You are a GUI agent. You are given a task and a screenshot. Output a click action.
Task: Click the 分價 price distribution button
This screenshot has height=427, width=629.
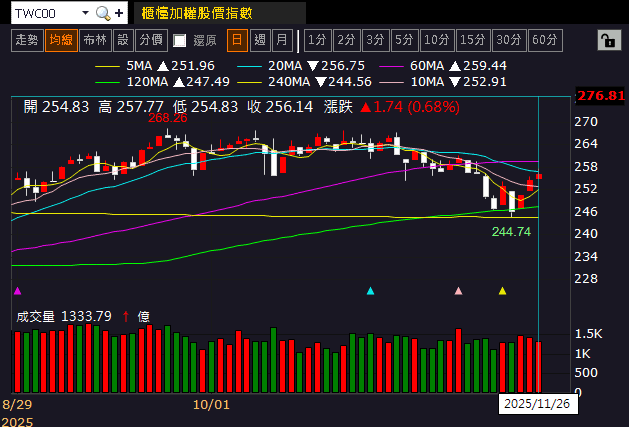coord(150,40)
